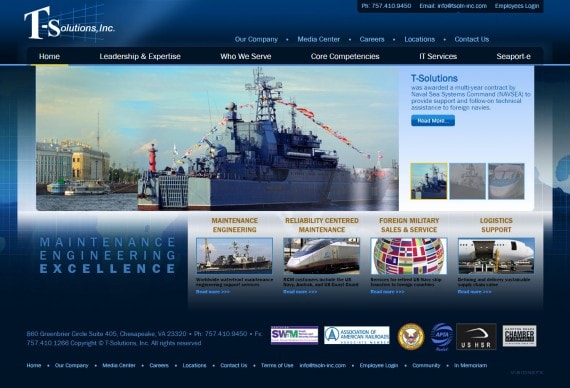Screen dimensions: 570x388
Task: Select the gray navy ship slide thumbnail
Action: [467, 181]
